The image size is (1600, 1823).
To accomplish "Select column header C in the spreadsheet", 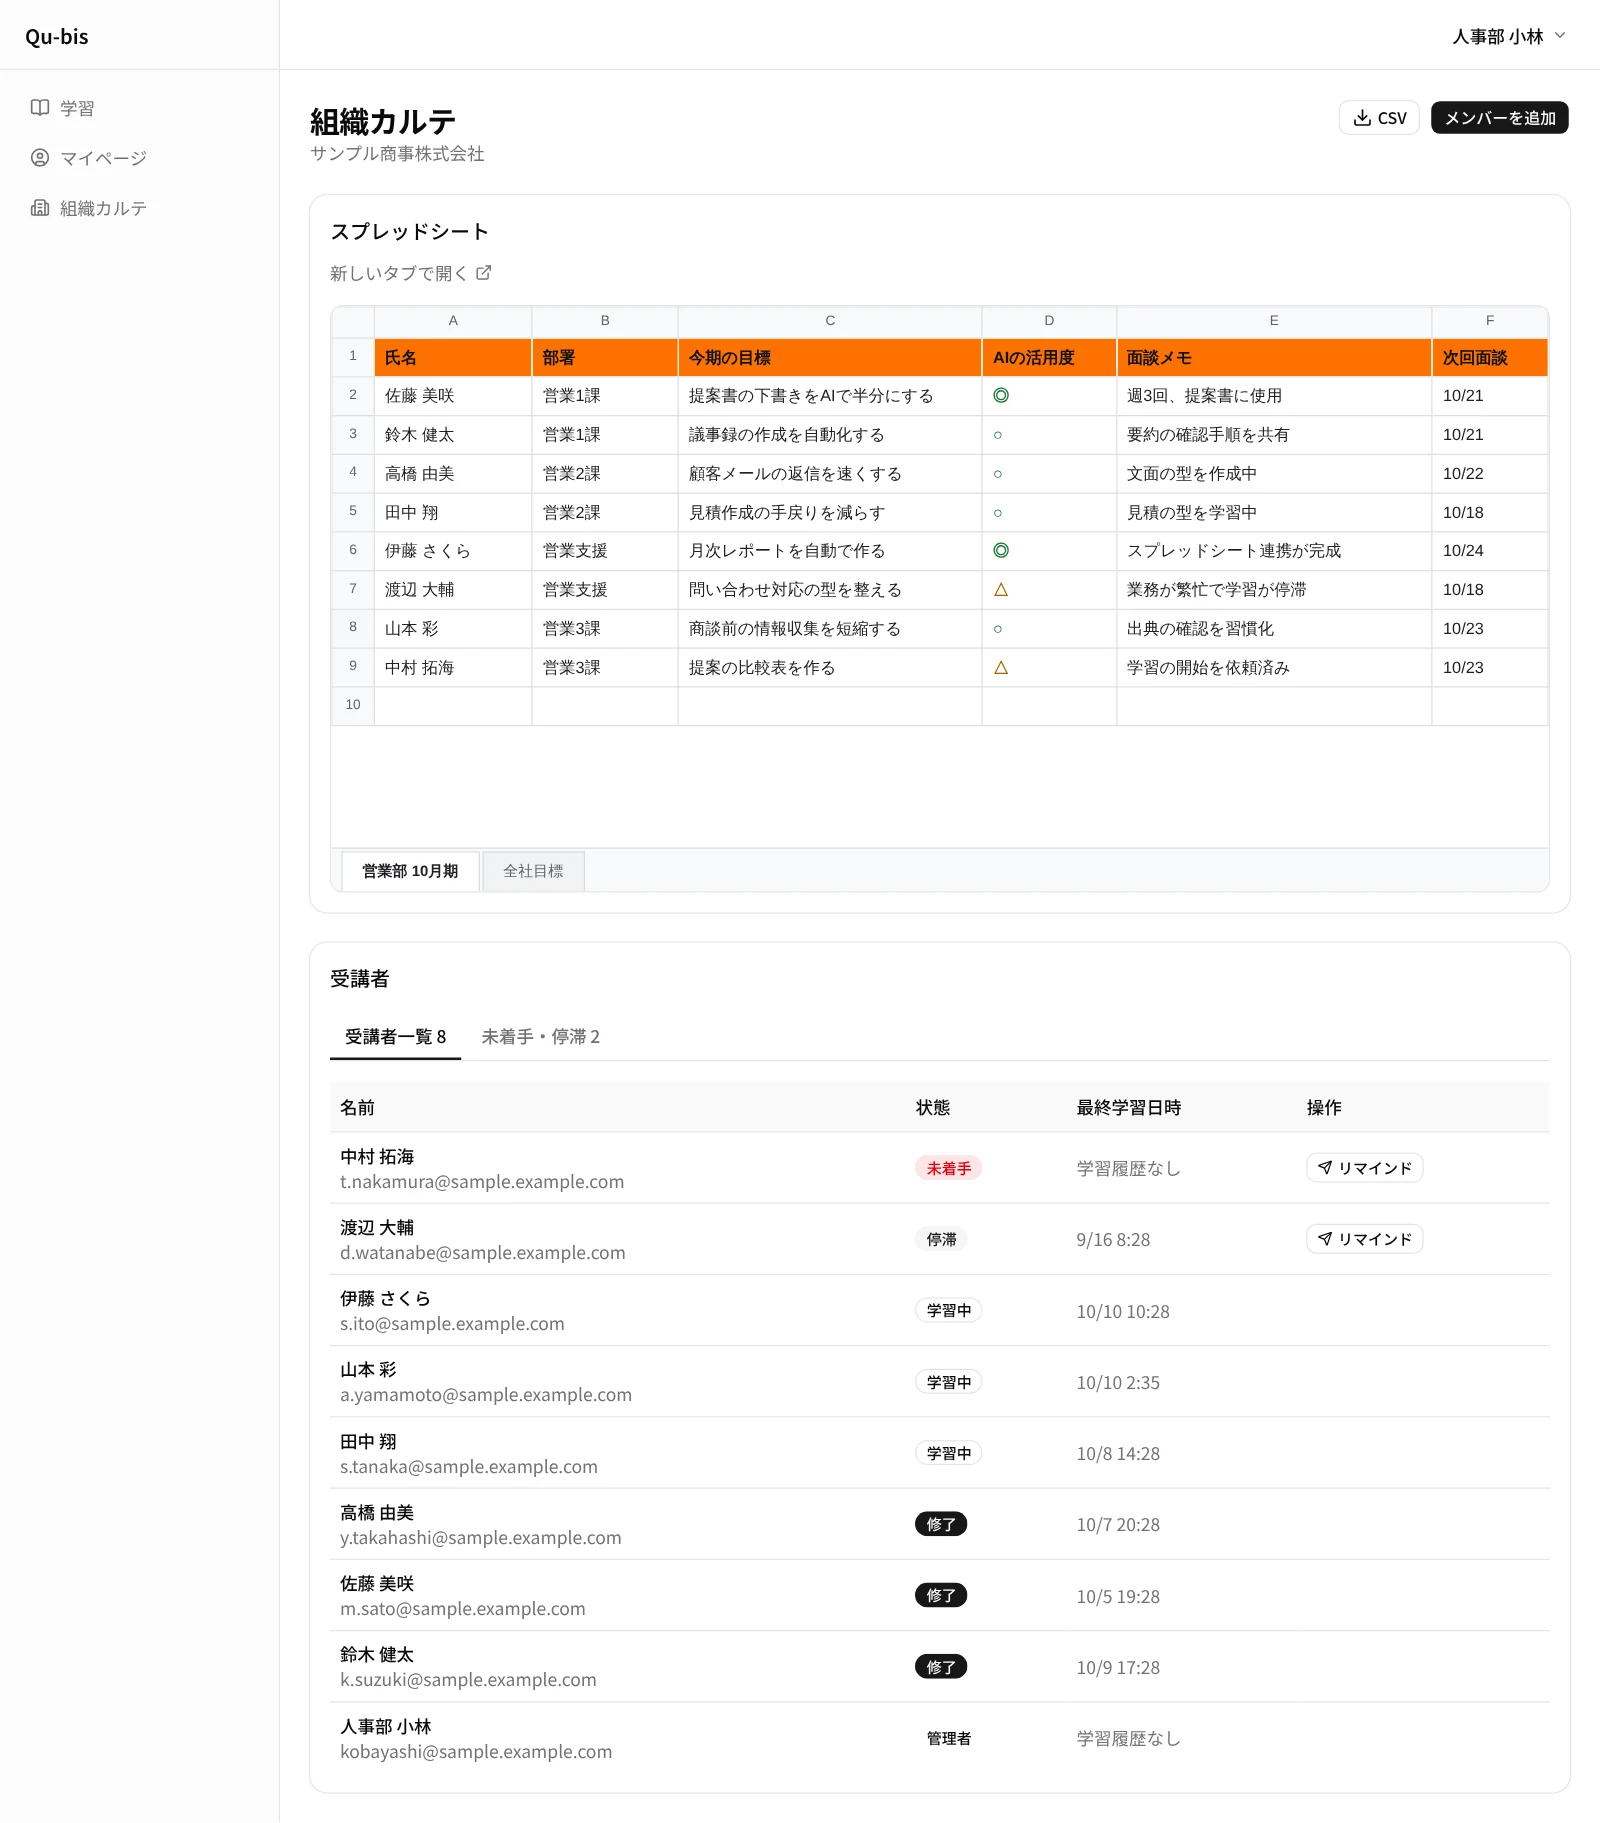I will (x=830, y=321).
